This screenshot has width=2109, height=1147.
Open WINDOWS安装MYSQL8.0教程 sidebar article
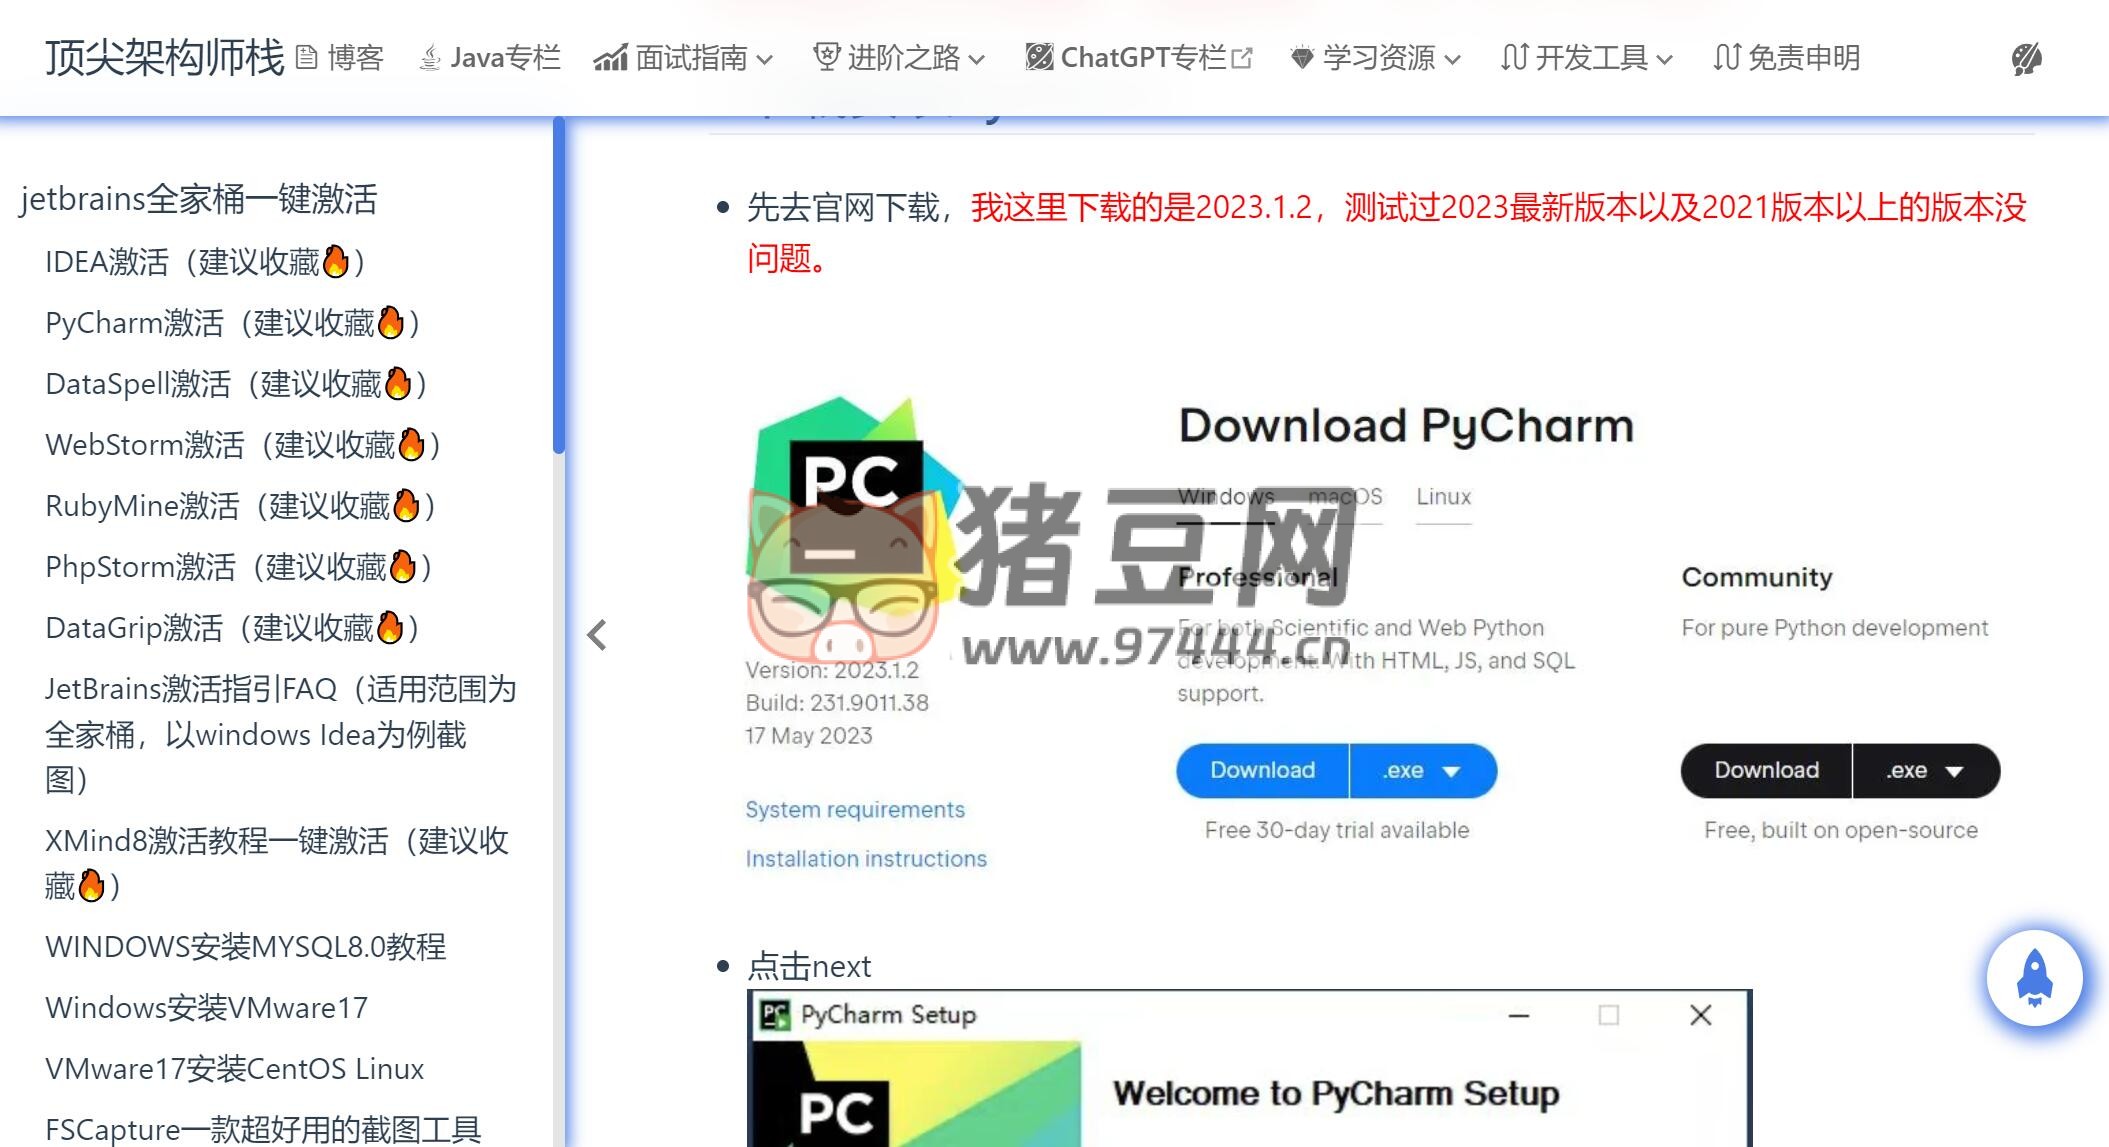[246, 946]
